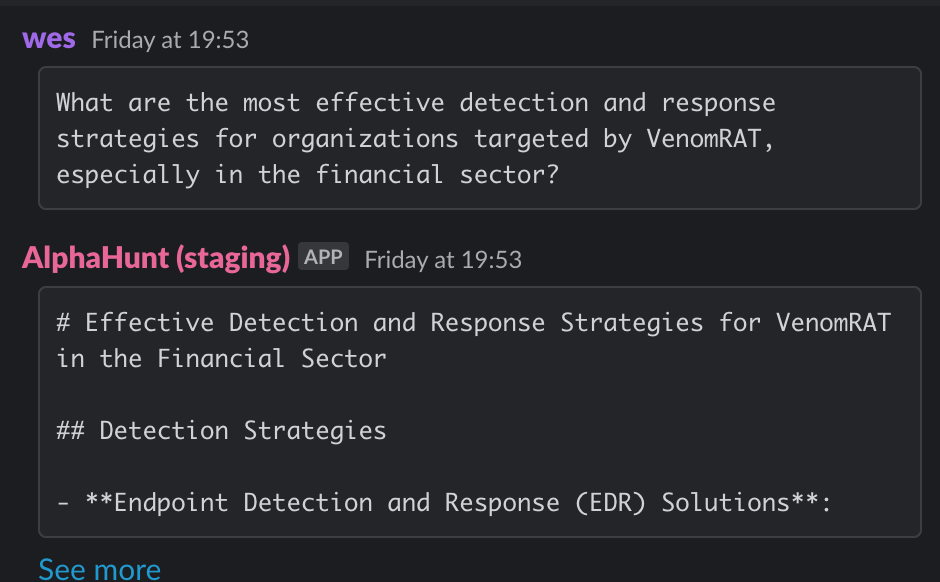940x582 pixels.
Task: Click the word "Solutions**:" in the response
Action: click(747, 502)
